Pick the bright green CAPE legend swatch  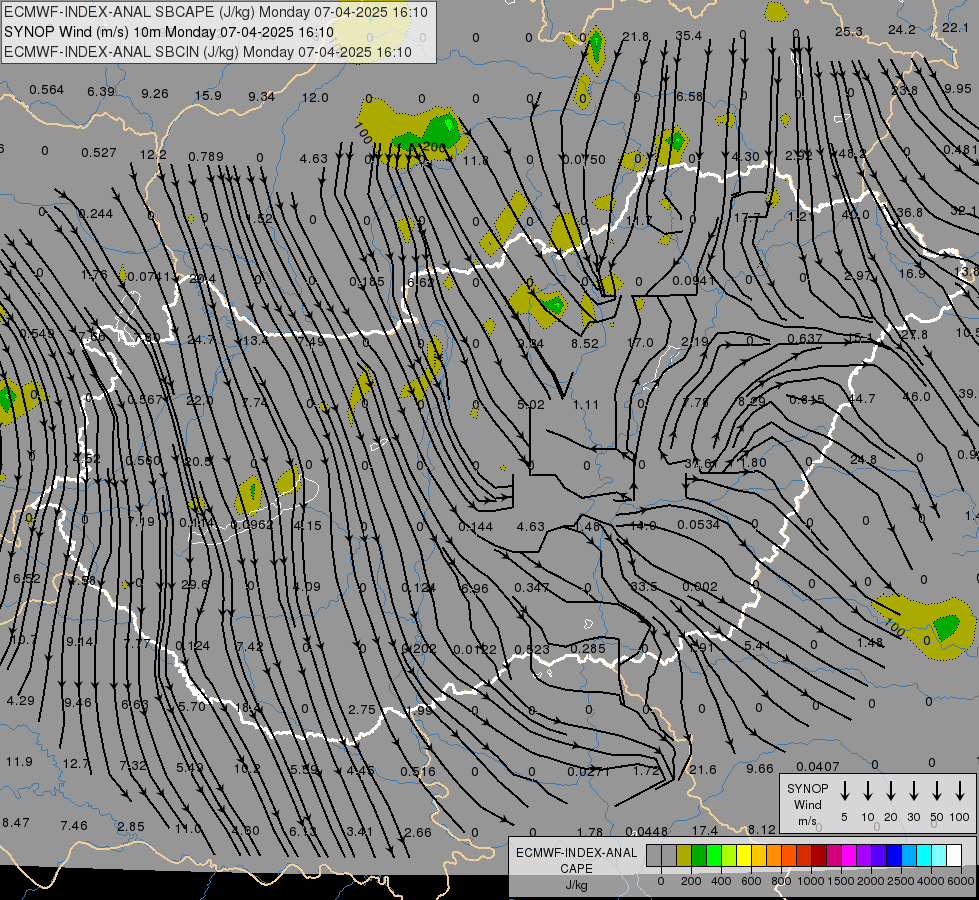click(x=714, y=856)
